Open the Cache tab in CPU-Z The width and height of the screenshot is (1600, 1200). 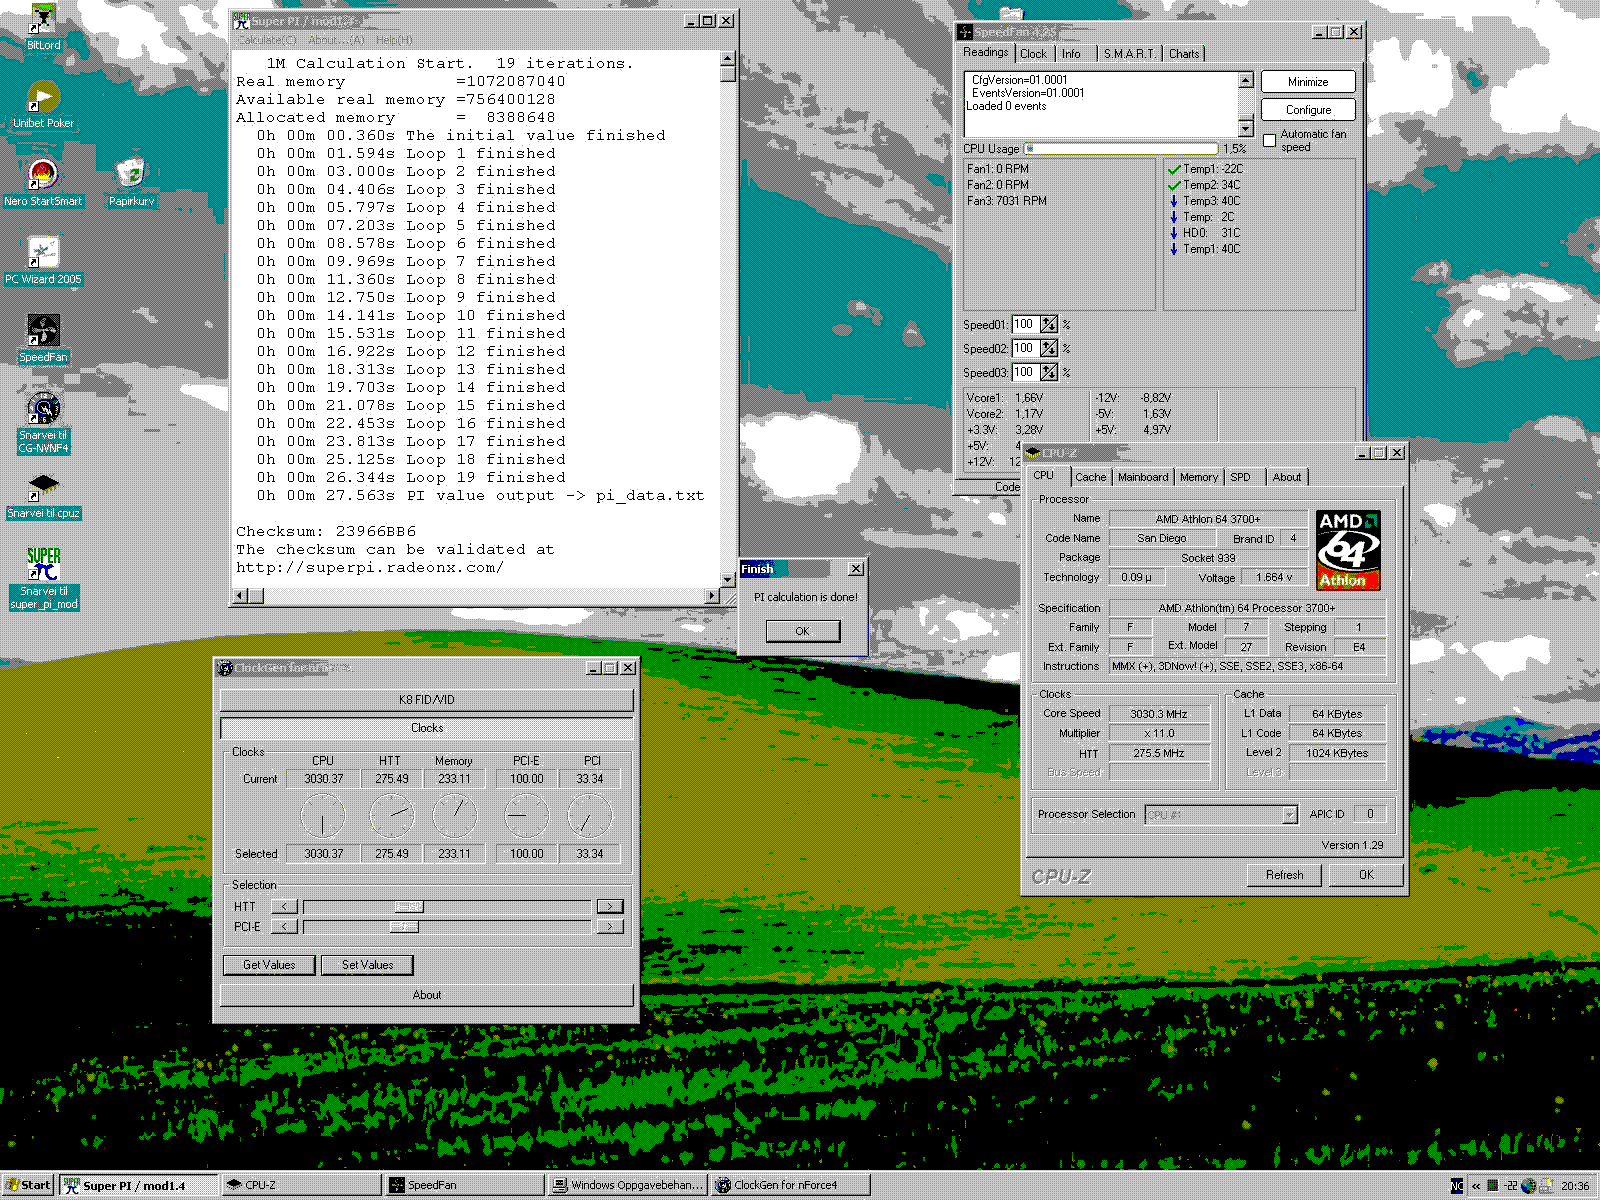[1090, 478]
